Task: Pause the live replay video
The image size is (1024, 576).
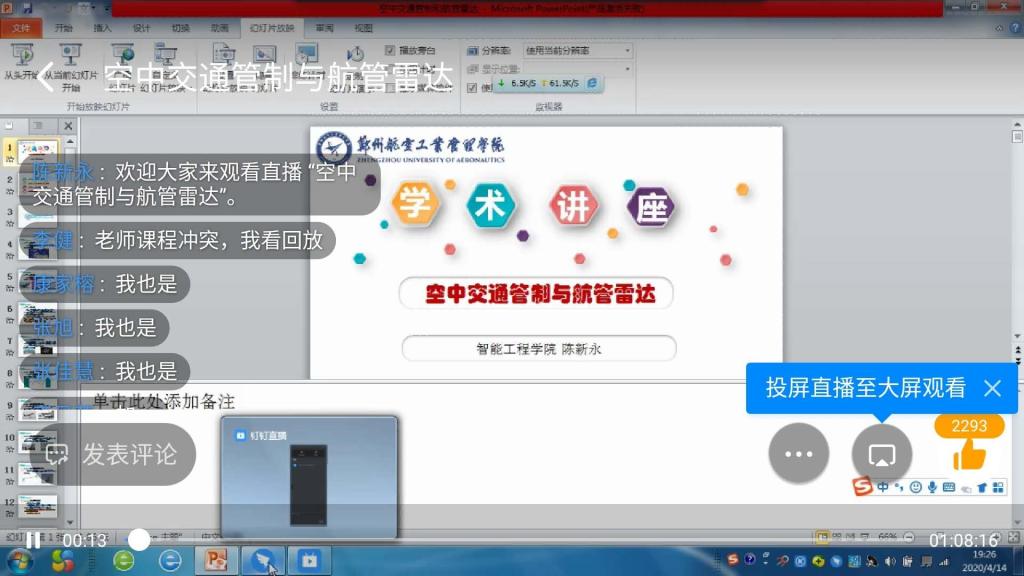Action: click(33, 540)
